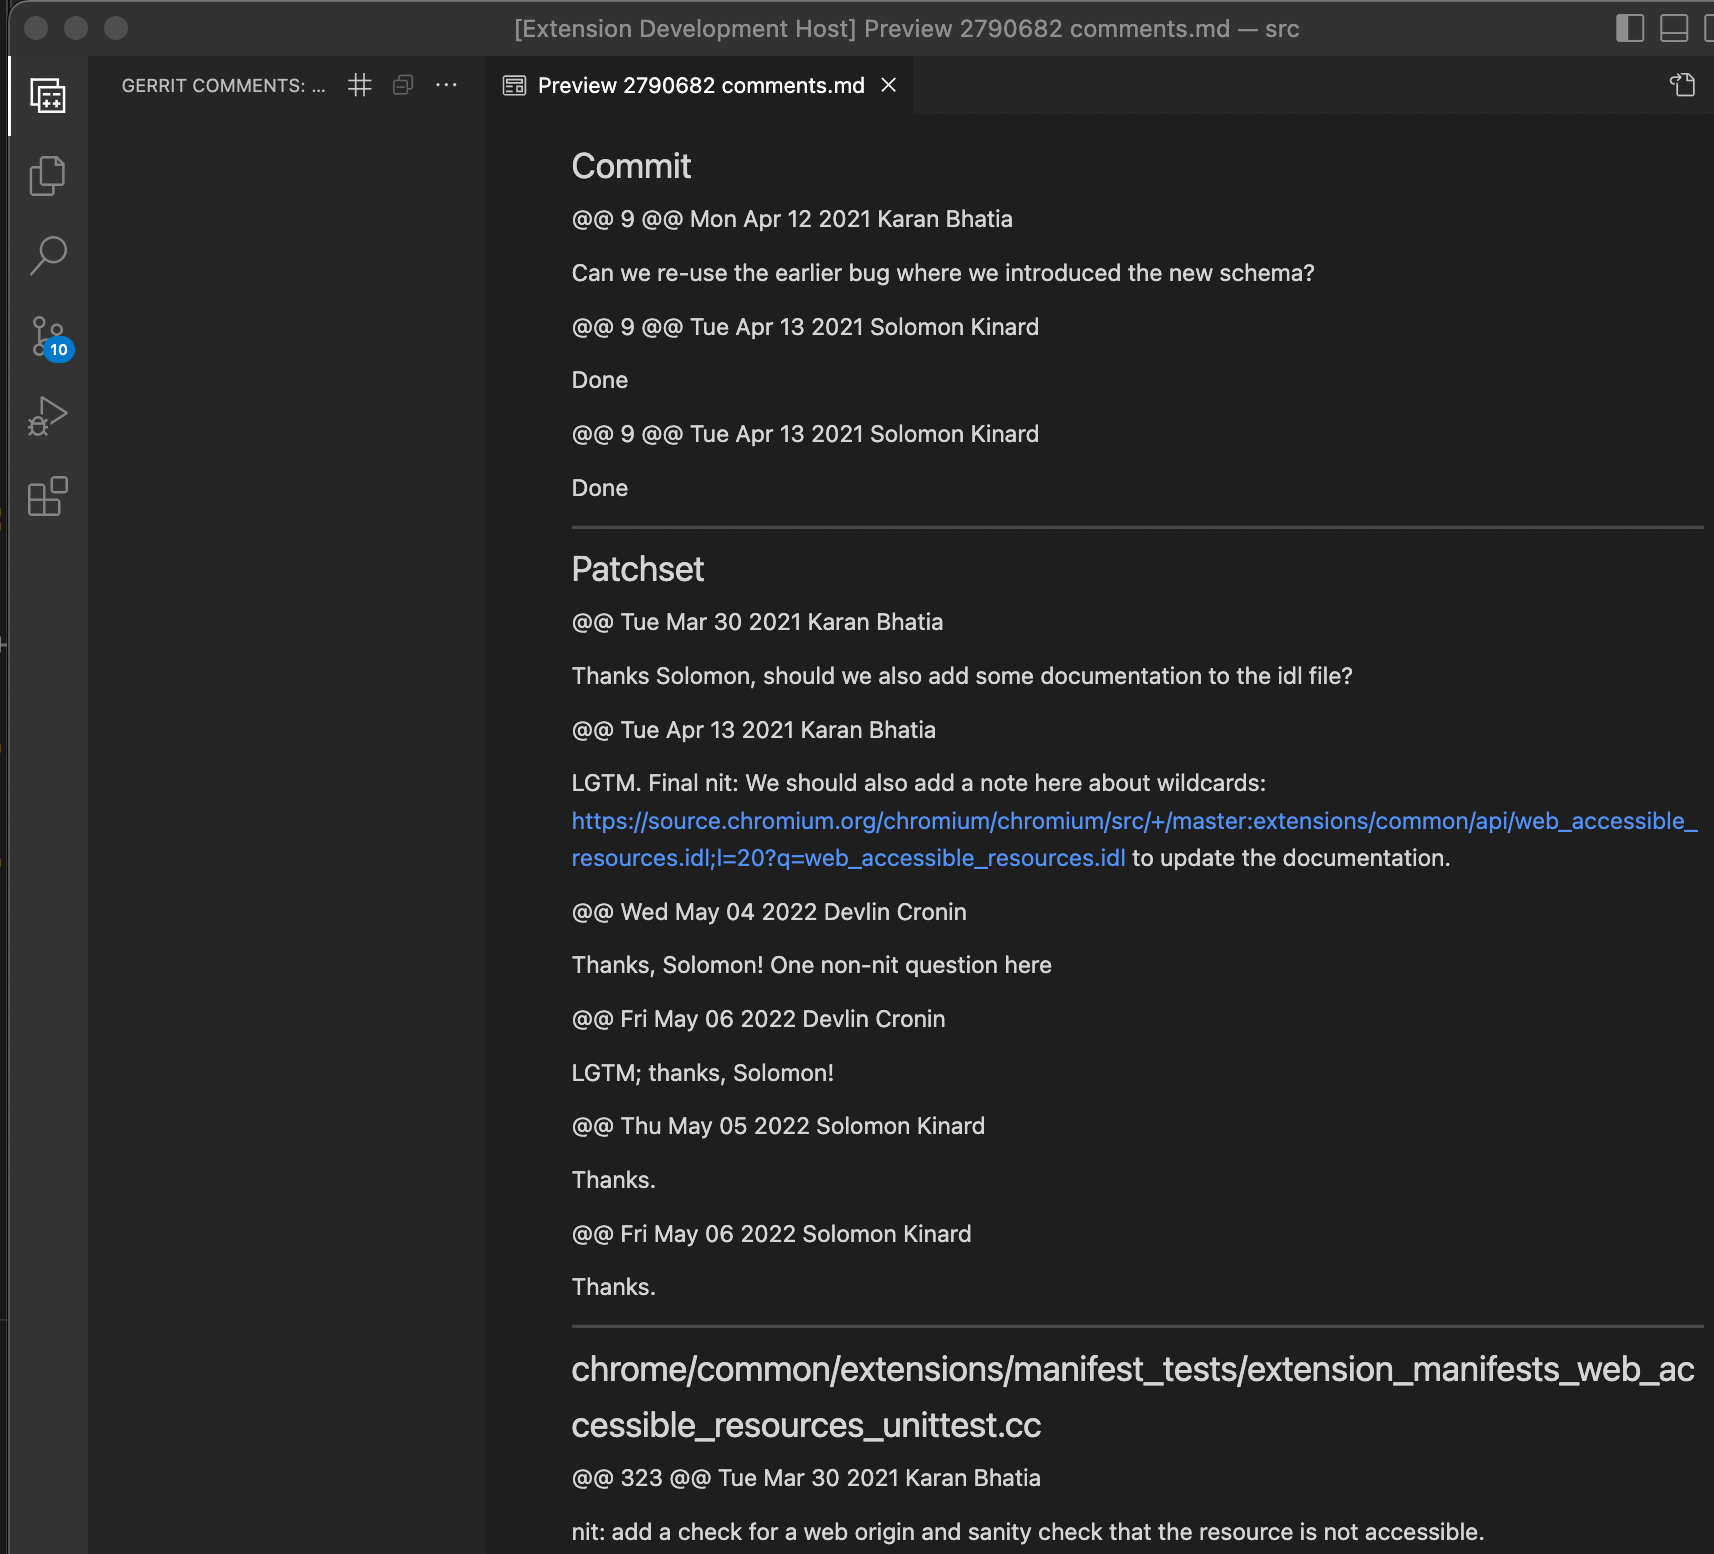Open the Explorer view
Viewport: 1714px width, 1554px height.
(47, 176)
